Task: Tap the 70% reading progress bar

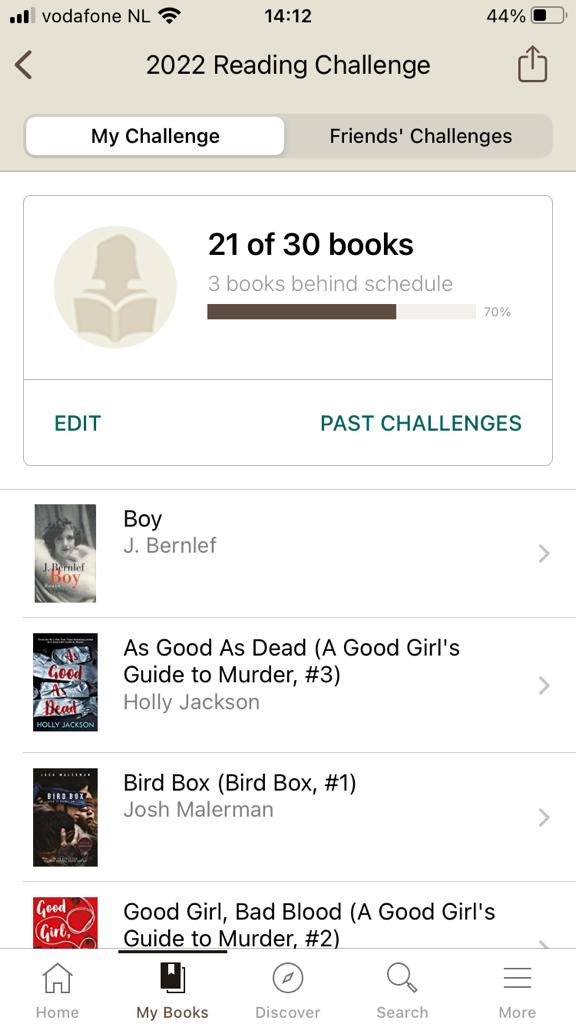Action: pyautogui.click(x=341, y=312)
